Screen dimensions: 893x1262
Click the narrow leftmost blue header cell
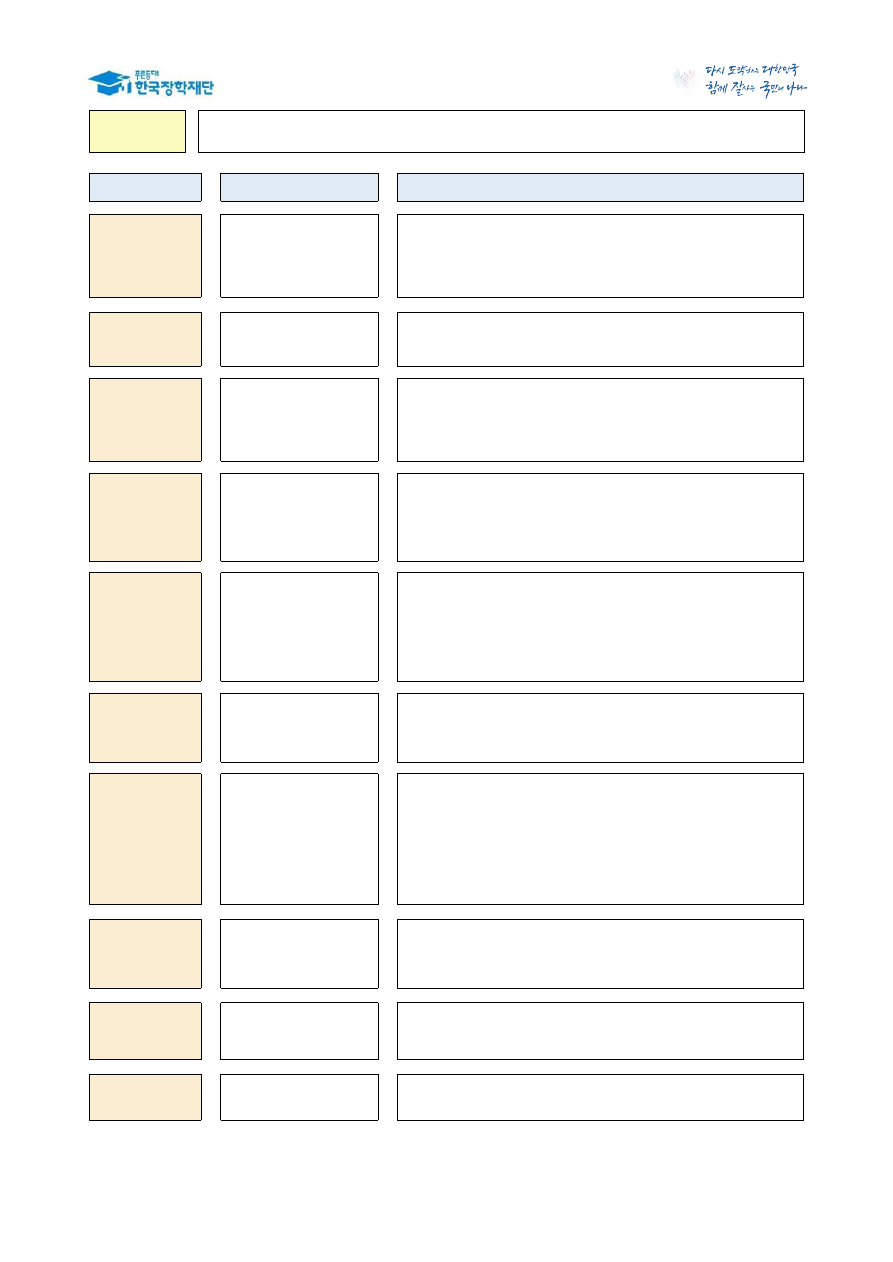145,187
